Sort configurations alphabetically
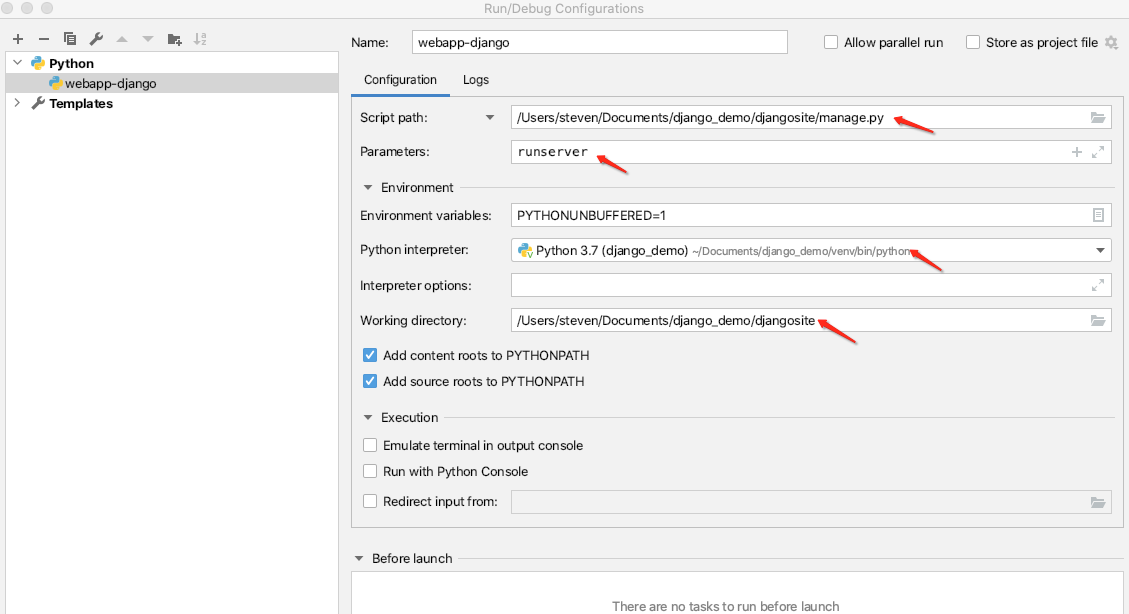Screen dimensions: 1129x614 (x=200, y=38)
